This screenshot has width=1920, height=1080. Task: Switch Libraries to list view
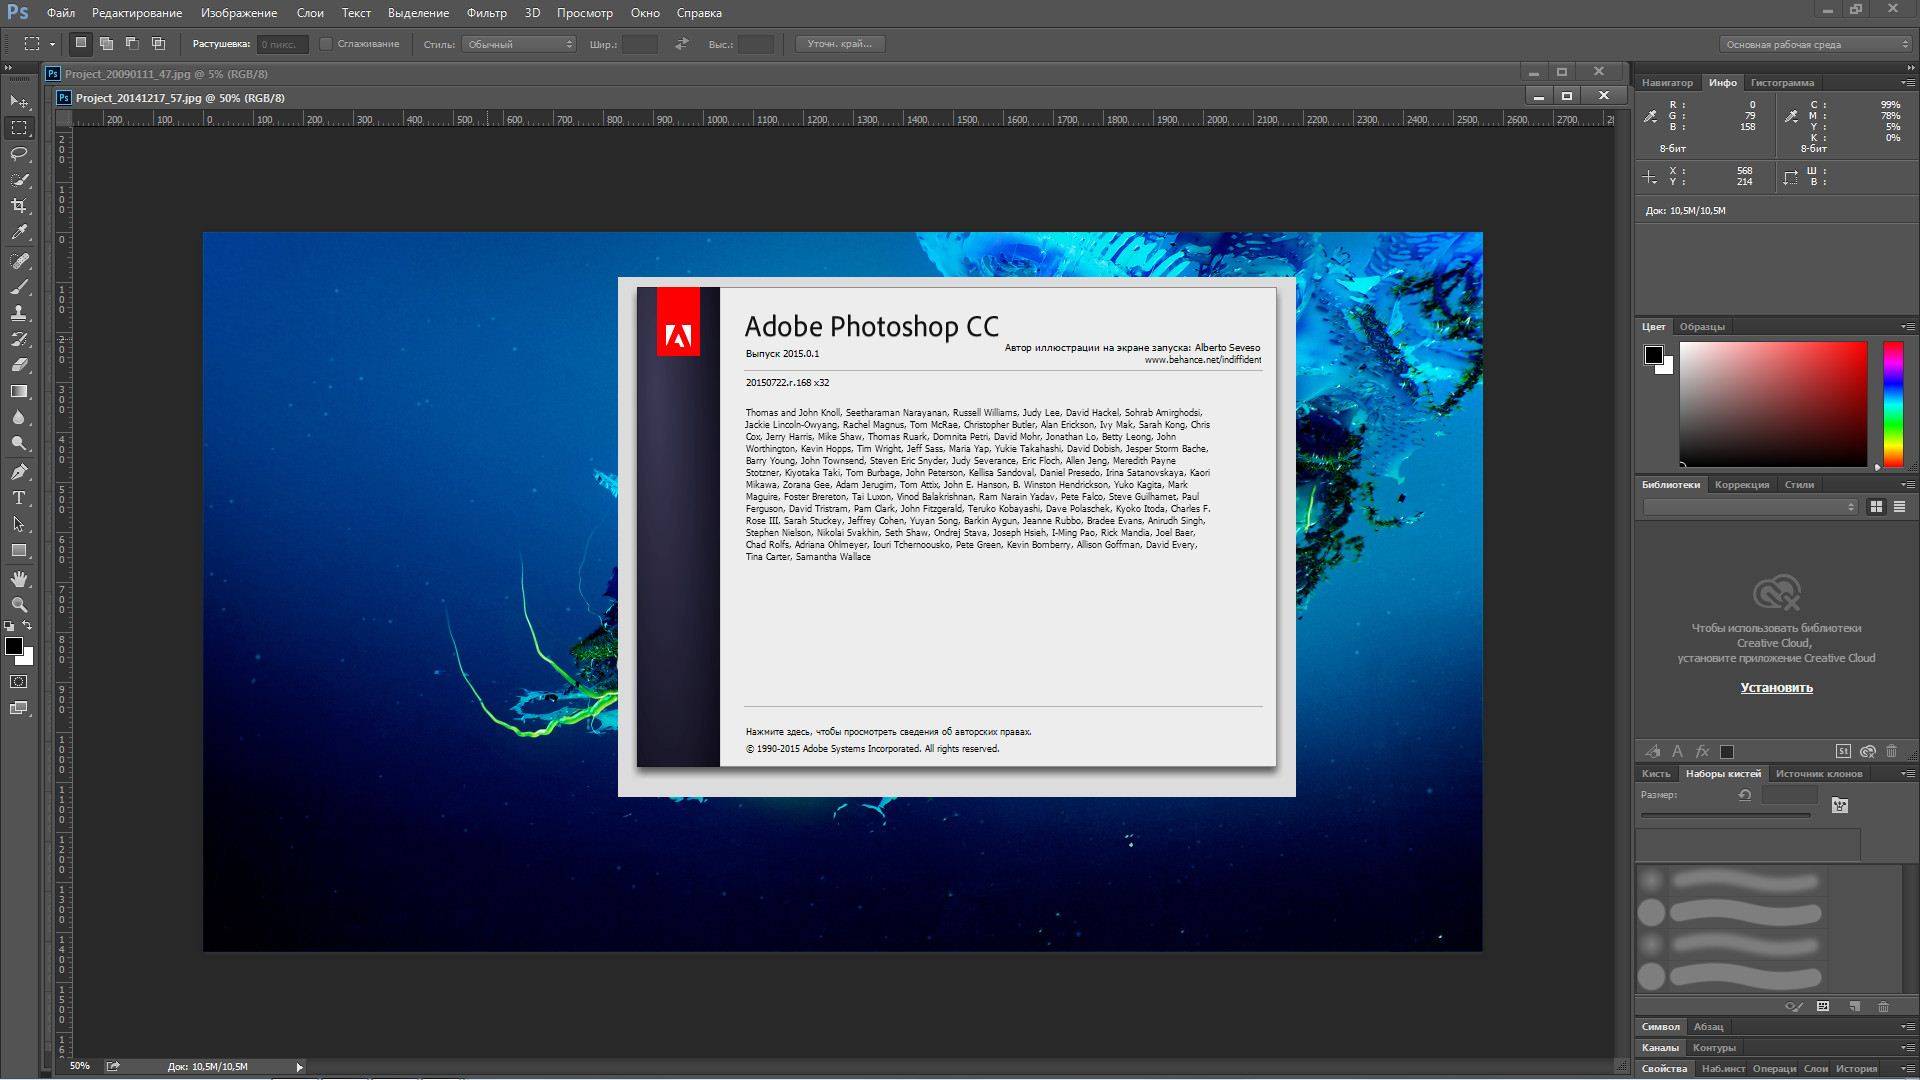1899,507
